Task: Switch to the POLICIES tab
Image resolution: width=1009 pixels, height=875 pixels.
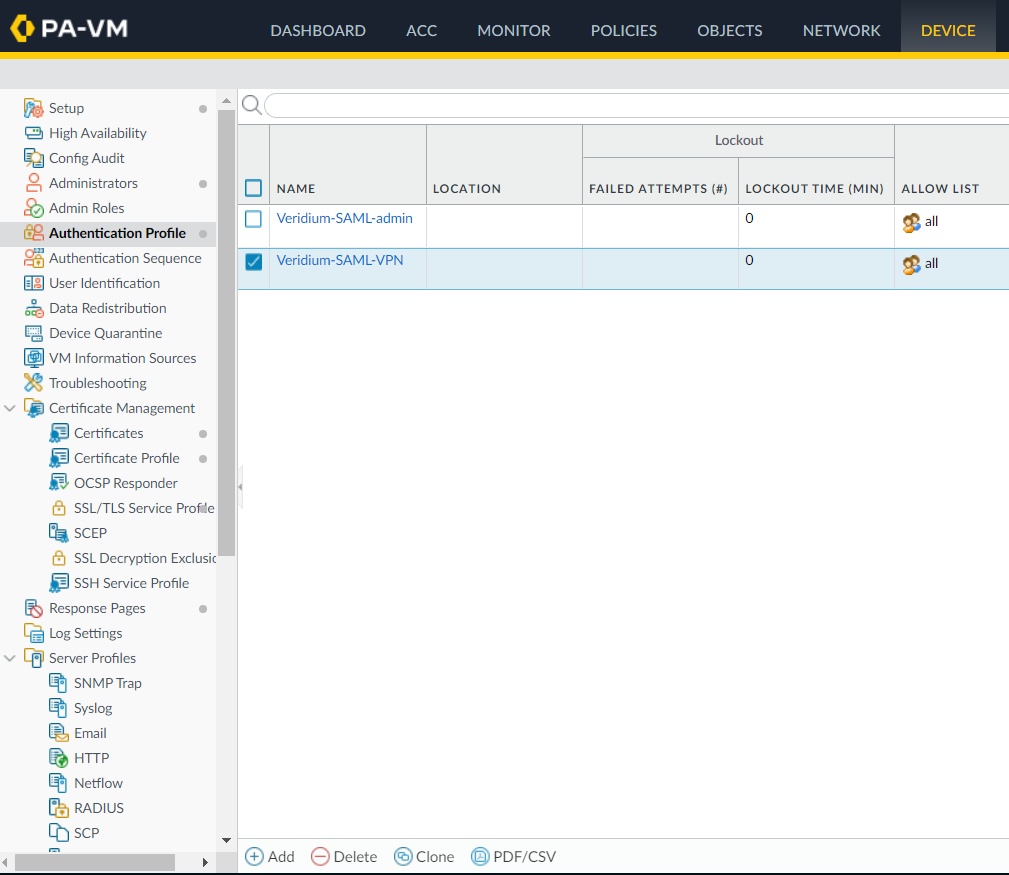Action: (x=623, y=30)
